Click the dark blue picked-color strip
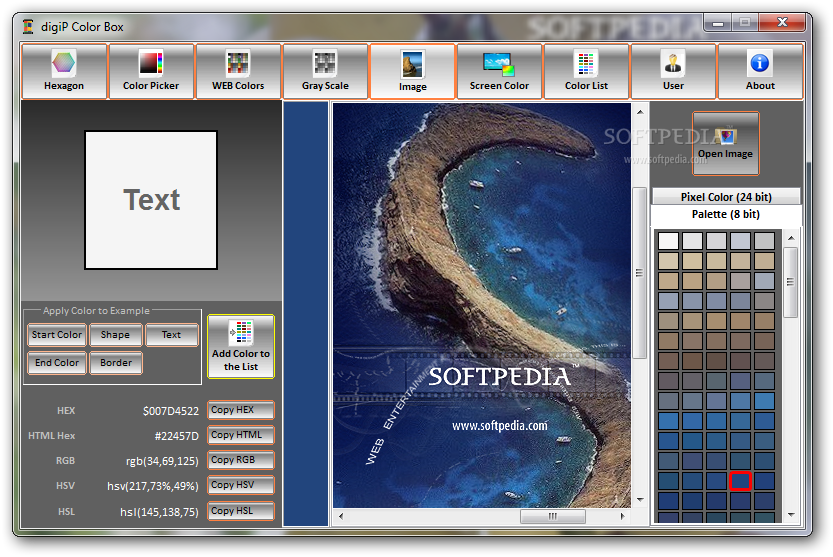833x557 pixels. [x=305, y=314]
